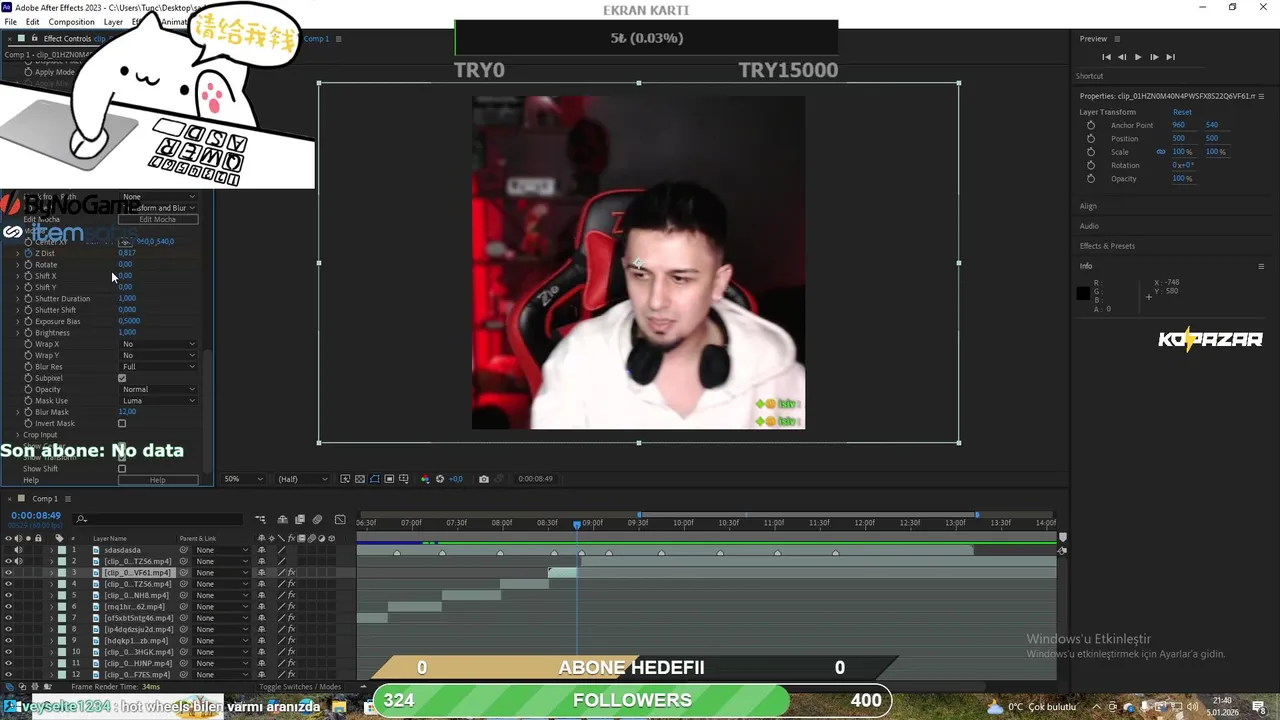Open parent dropdown of layer 6
The height and width of the screenshot is (720, 1280).
(x=221, y=607)
